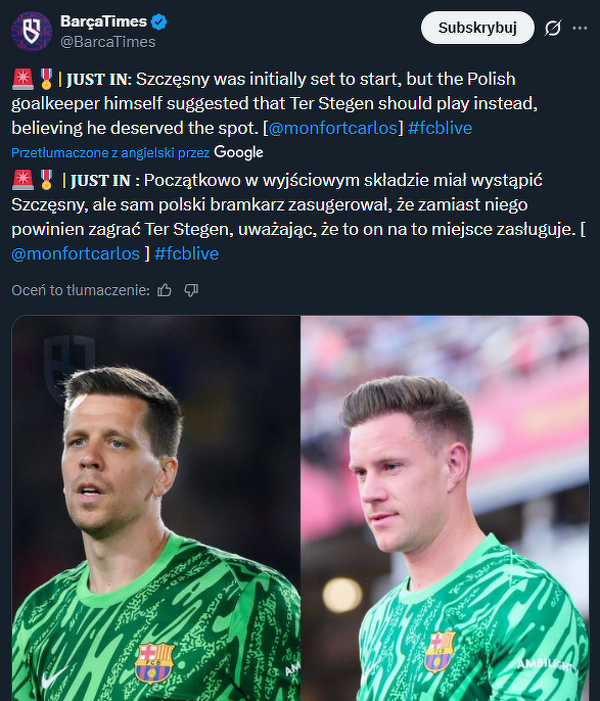Rate the translation with thumbs up
This screenshot has width=600, height=701.
165,290
